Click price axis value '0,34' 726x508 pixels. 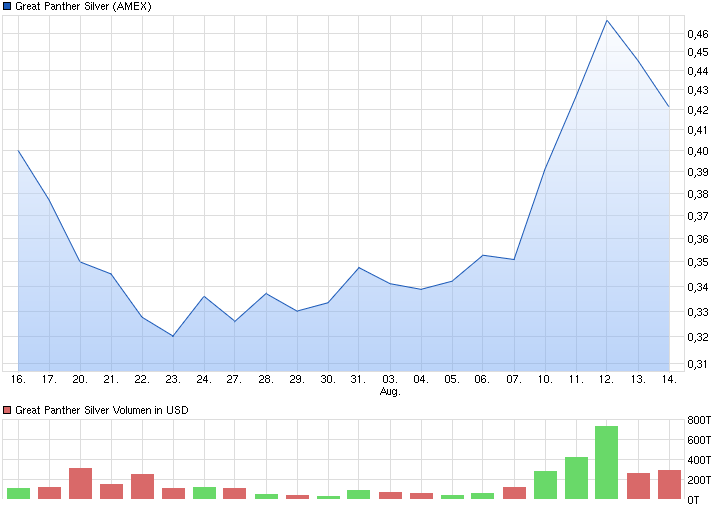(x=698, y=287)
